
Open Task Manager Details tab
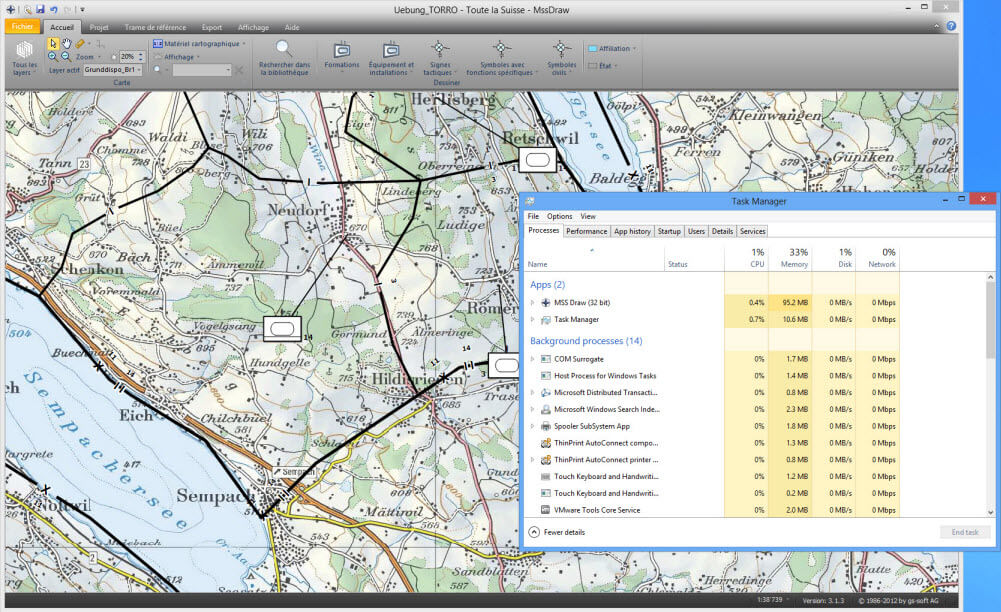722,231
